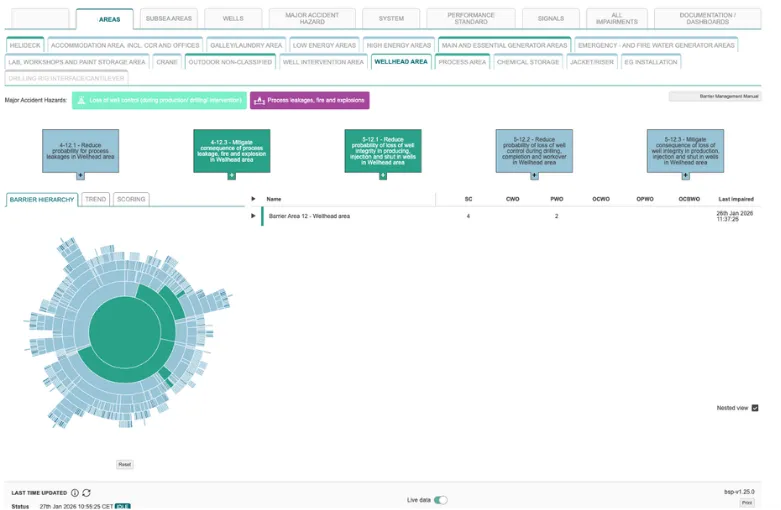Select Main and Essential Generator Areas tab
The image size is (781, 510).
point(505,45)
